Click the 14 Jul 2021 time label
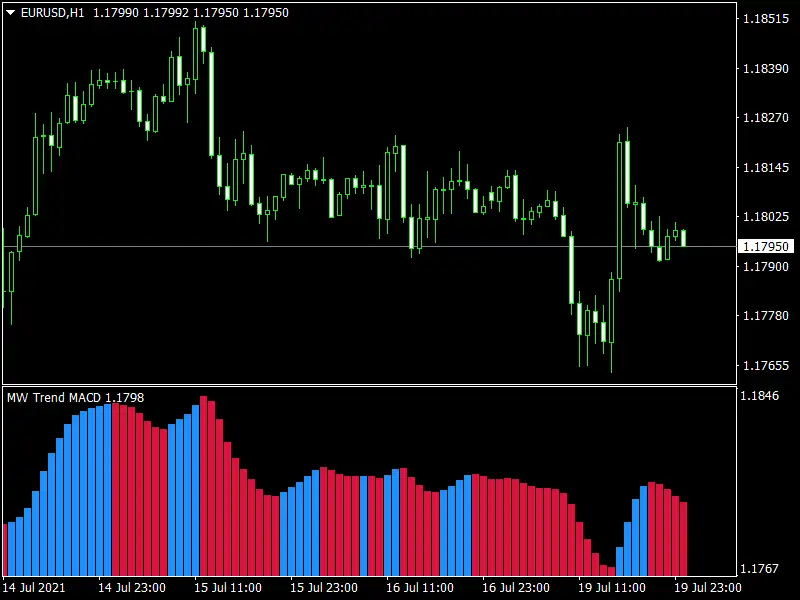800x600 pixels. 34,588
